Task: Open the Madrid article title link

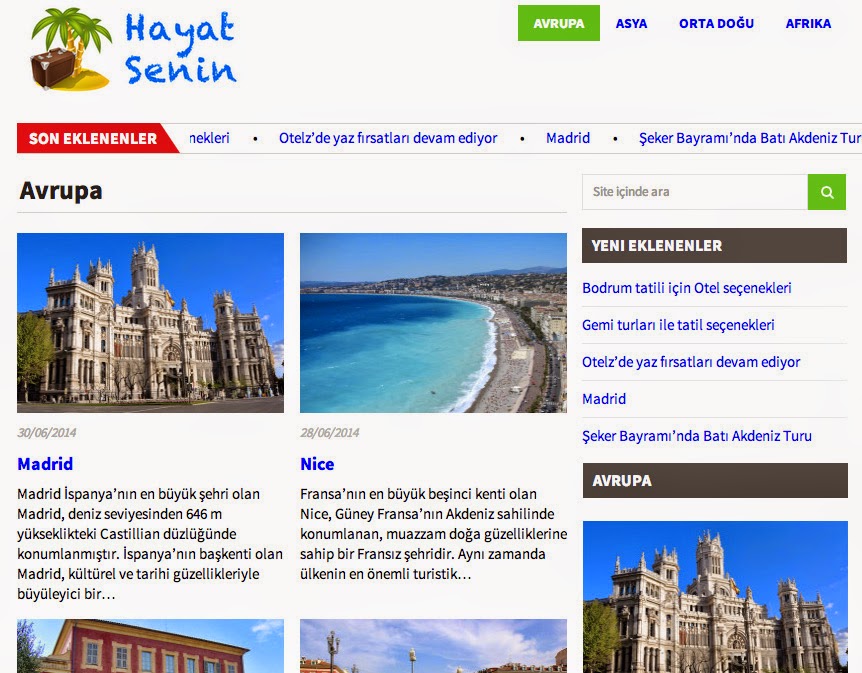Action: point(45,464)
